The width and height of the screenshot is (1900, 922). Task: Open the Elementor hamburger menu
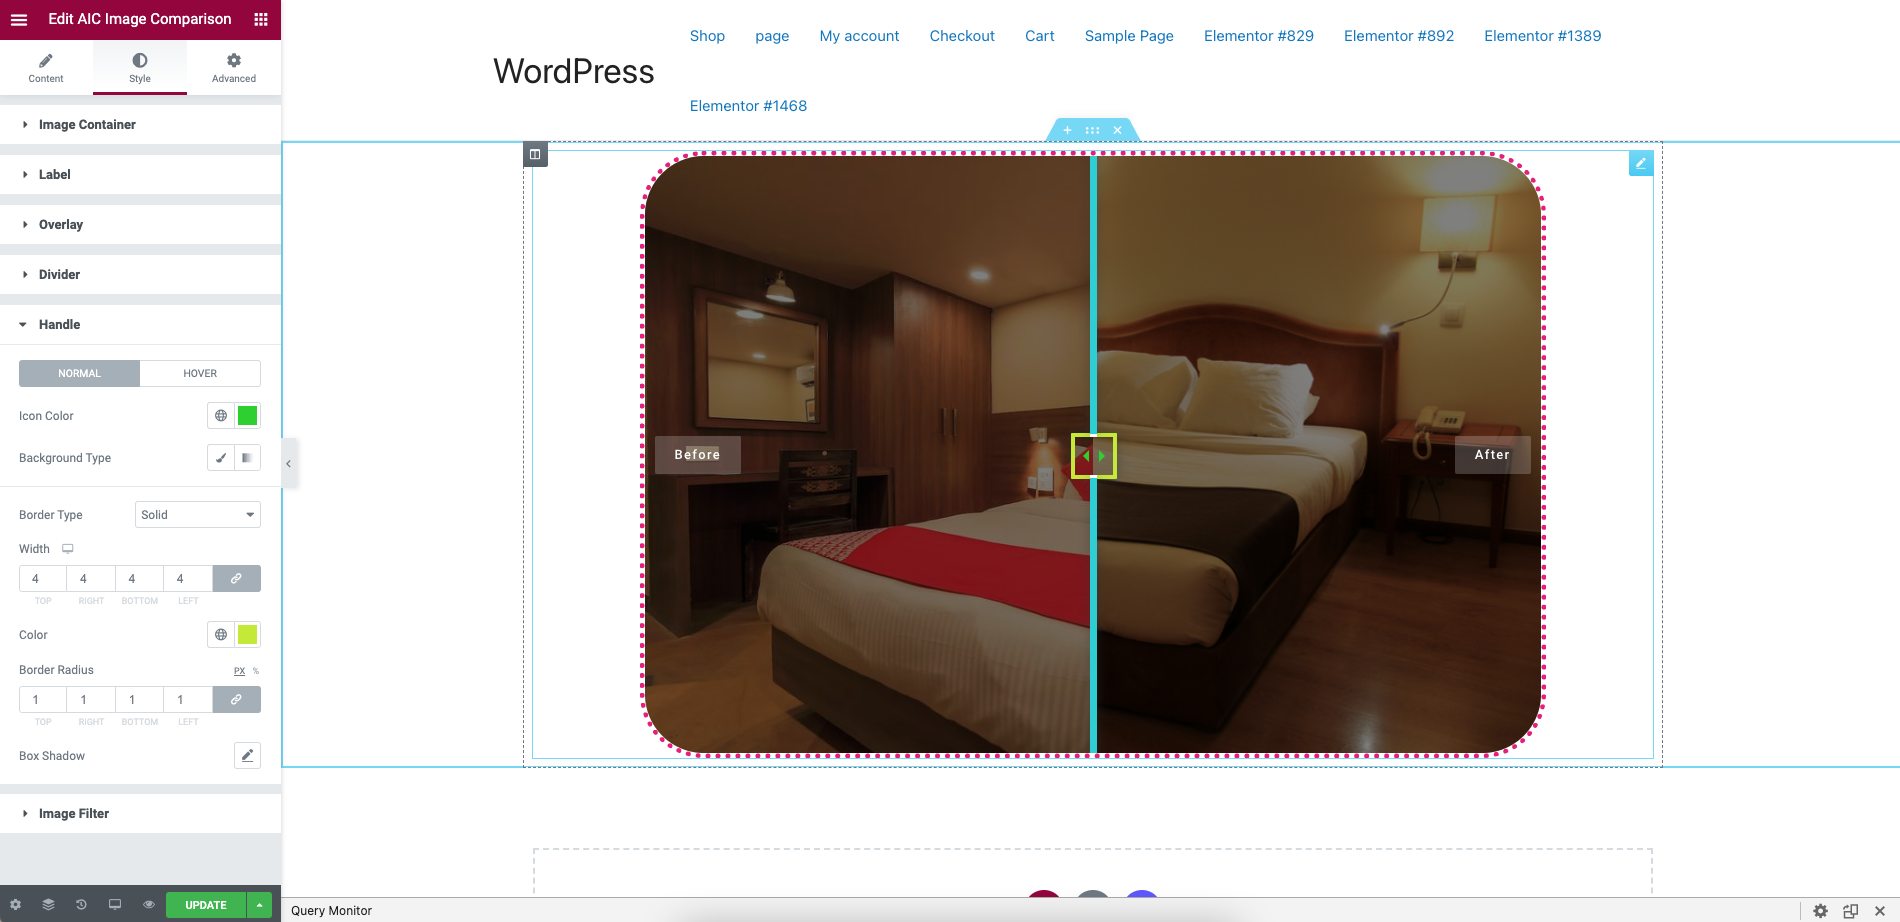19,19
